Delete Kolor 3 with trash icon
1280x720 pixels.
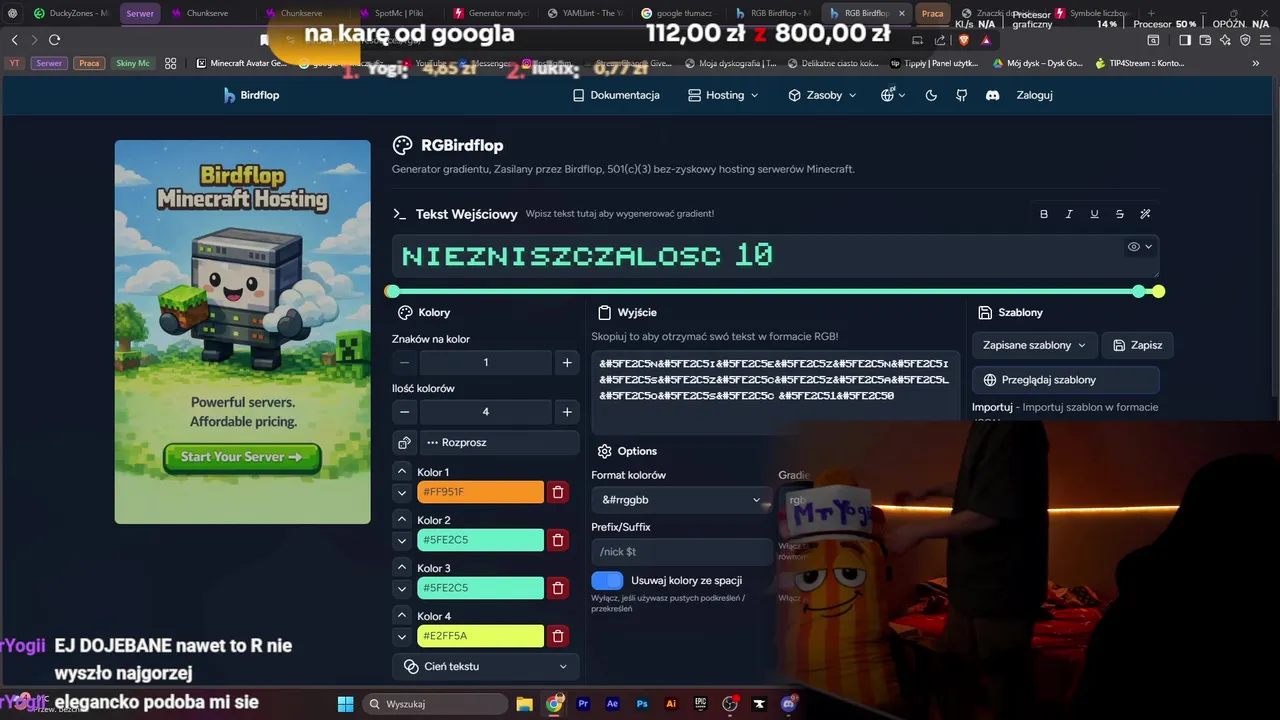coord(558,588)
